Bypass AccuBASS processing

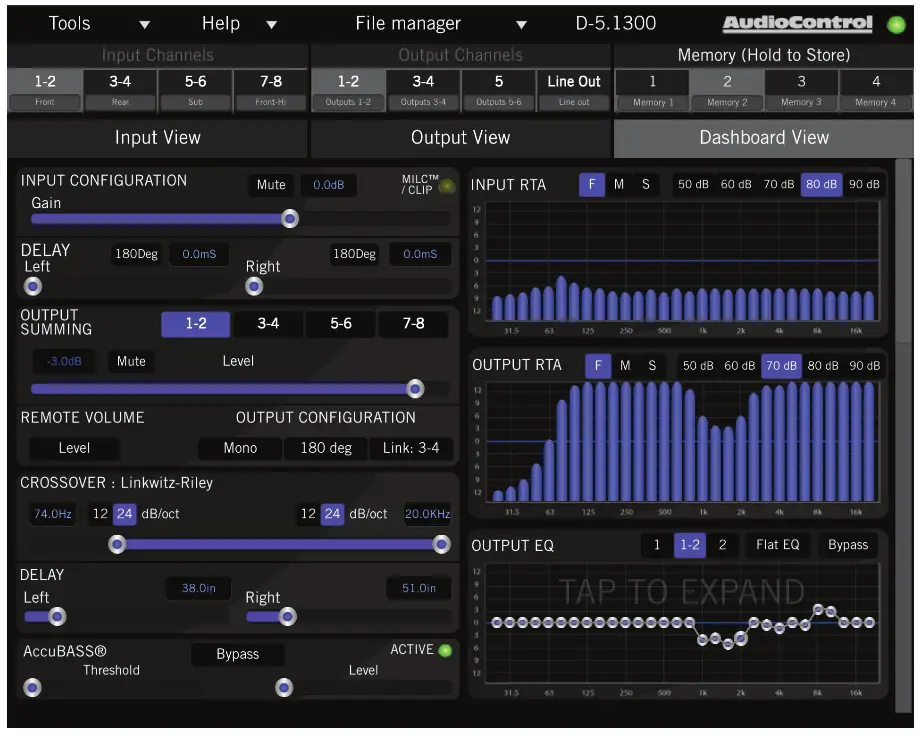coord(238,654)
